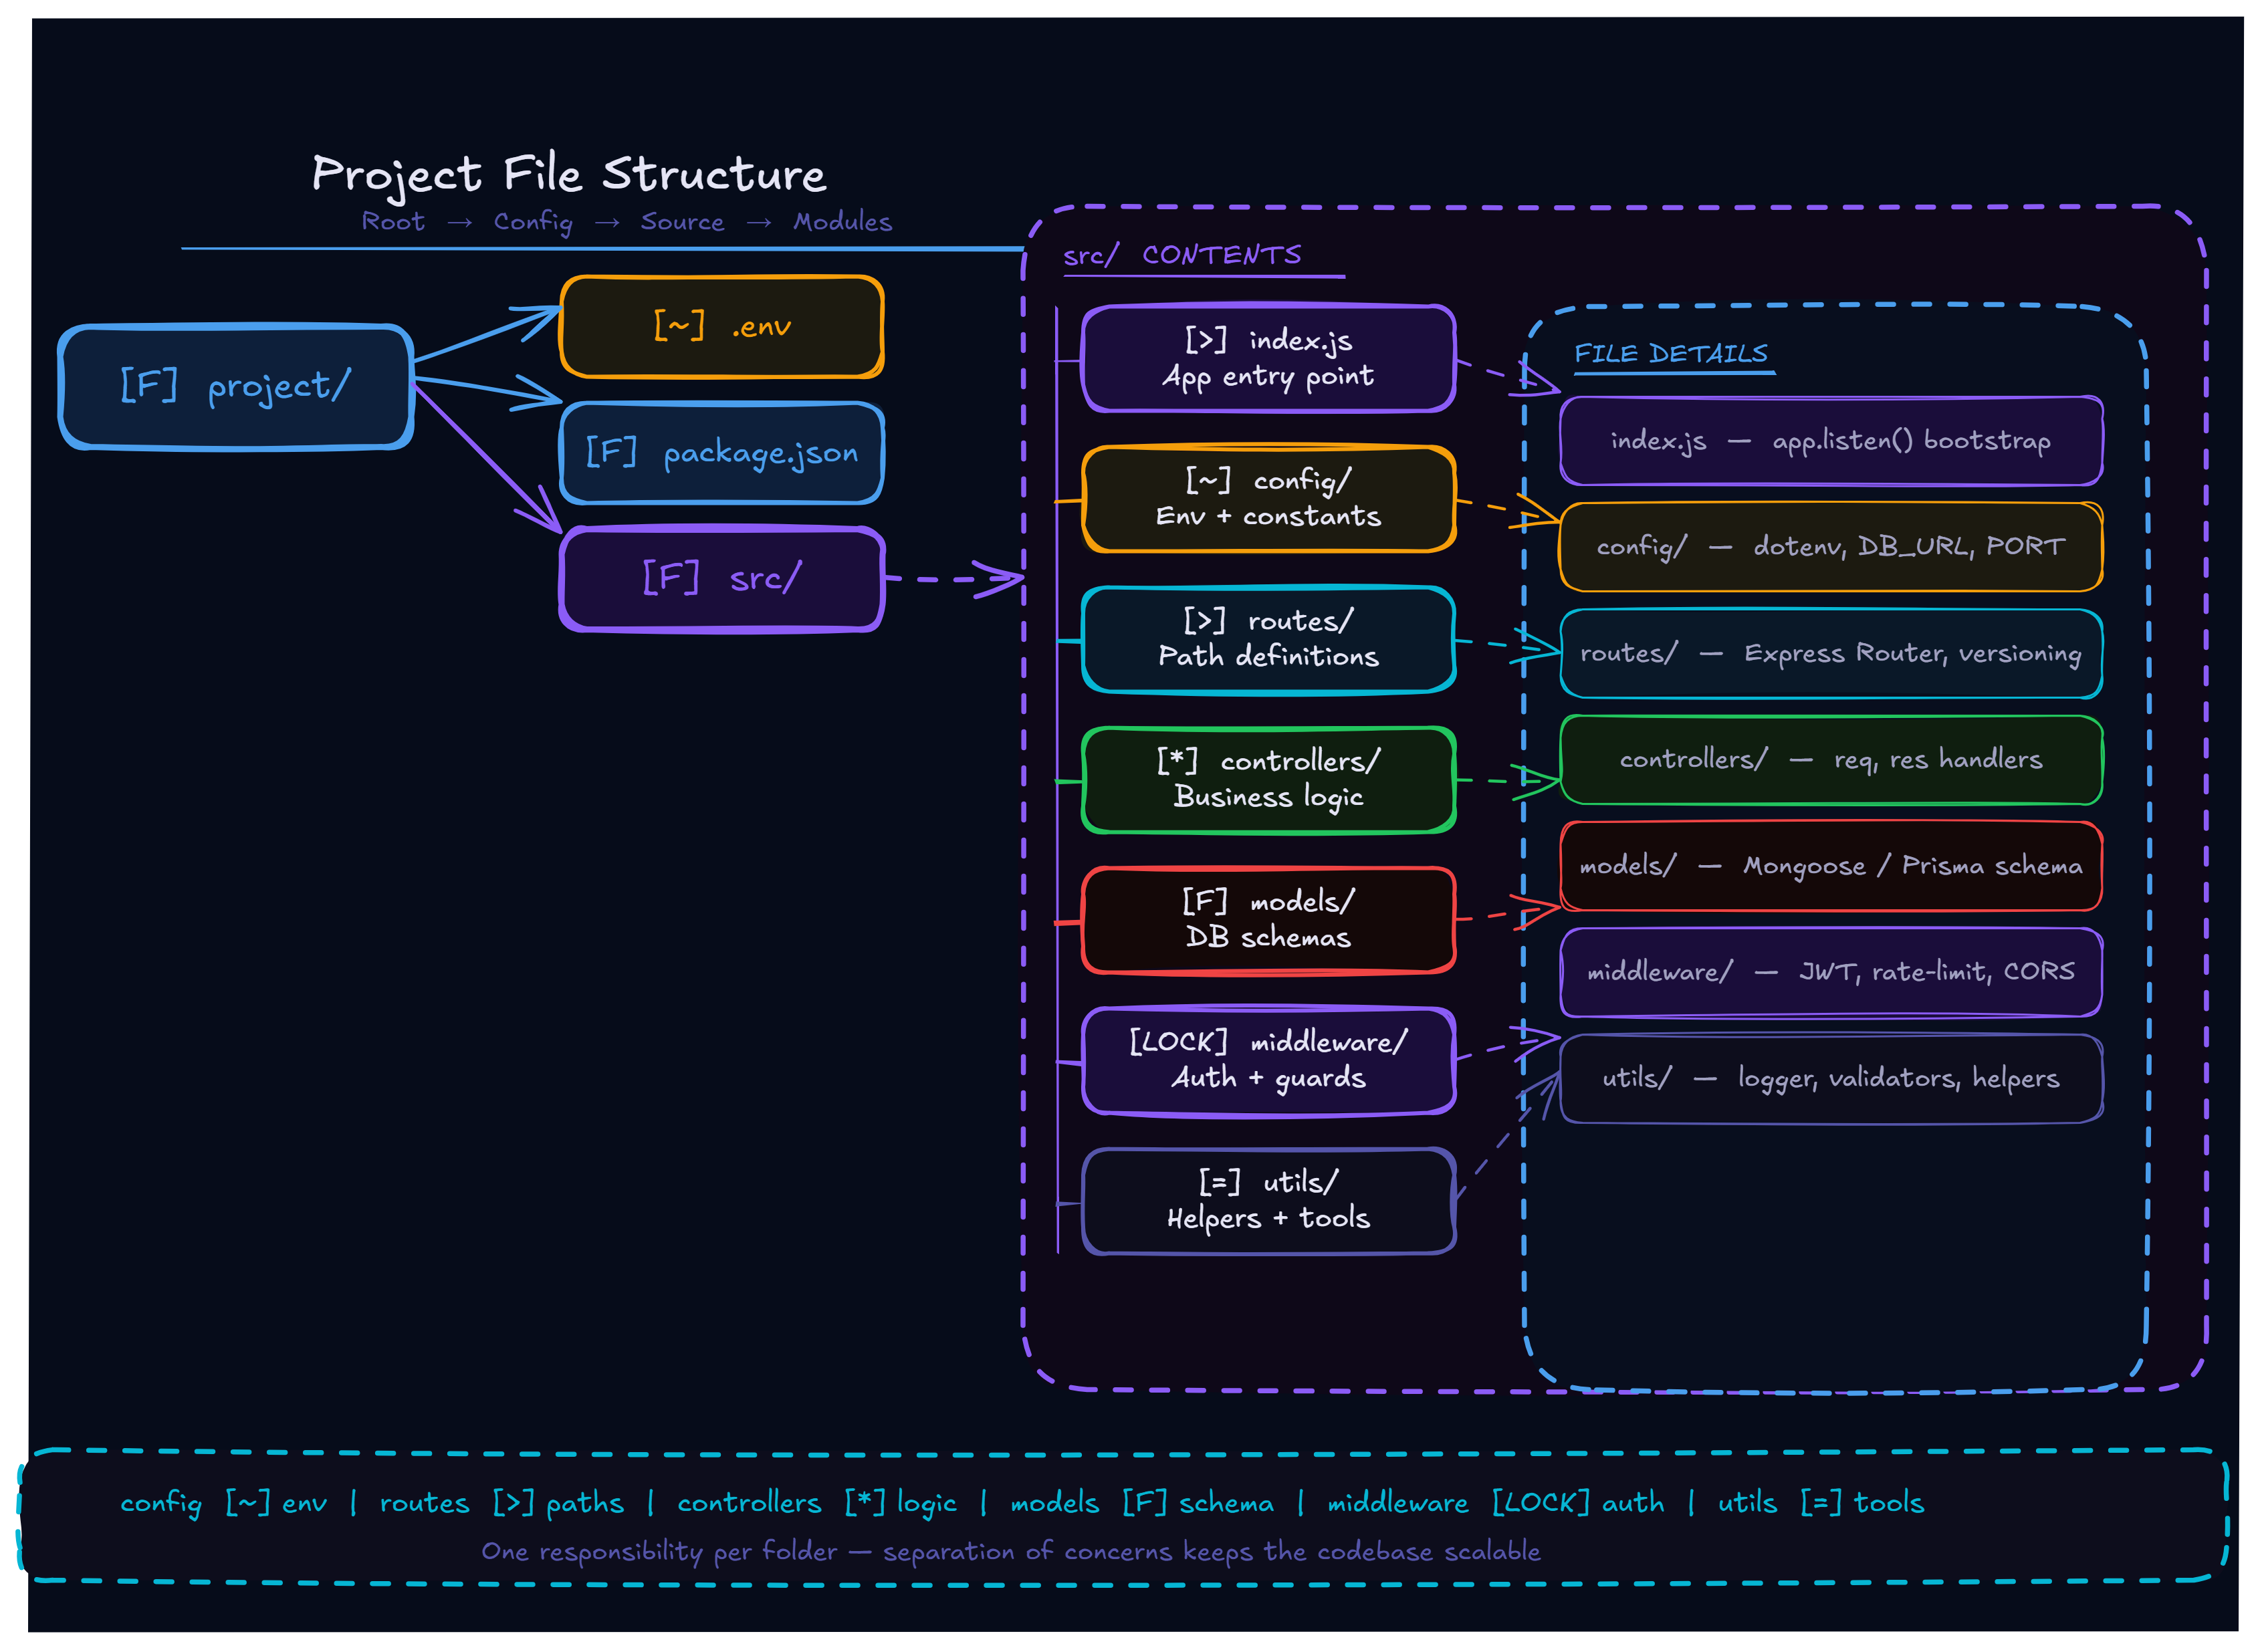Select middleware/ JWT, rate-limit, CORS detail
Screen dimensions: 2260x1652
click(1830, 972)
